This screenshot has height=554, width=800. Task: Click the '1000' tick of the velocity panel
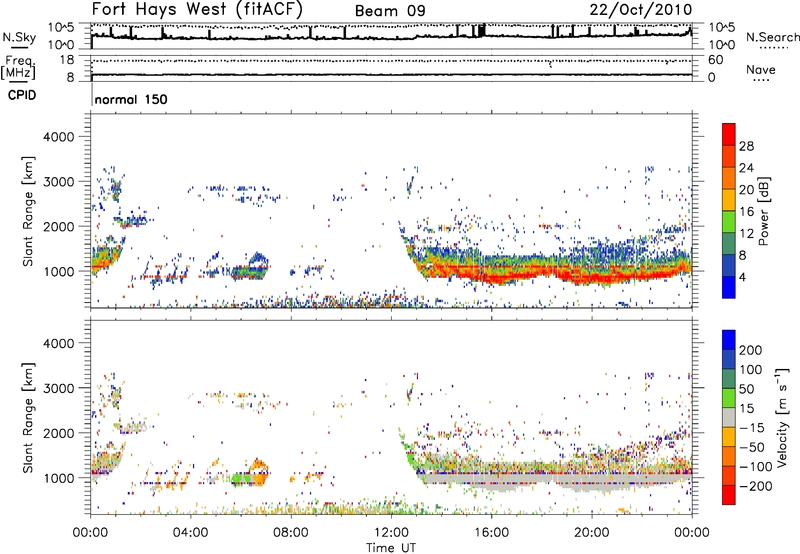click(59, 478)
